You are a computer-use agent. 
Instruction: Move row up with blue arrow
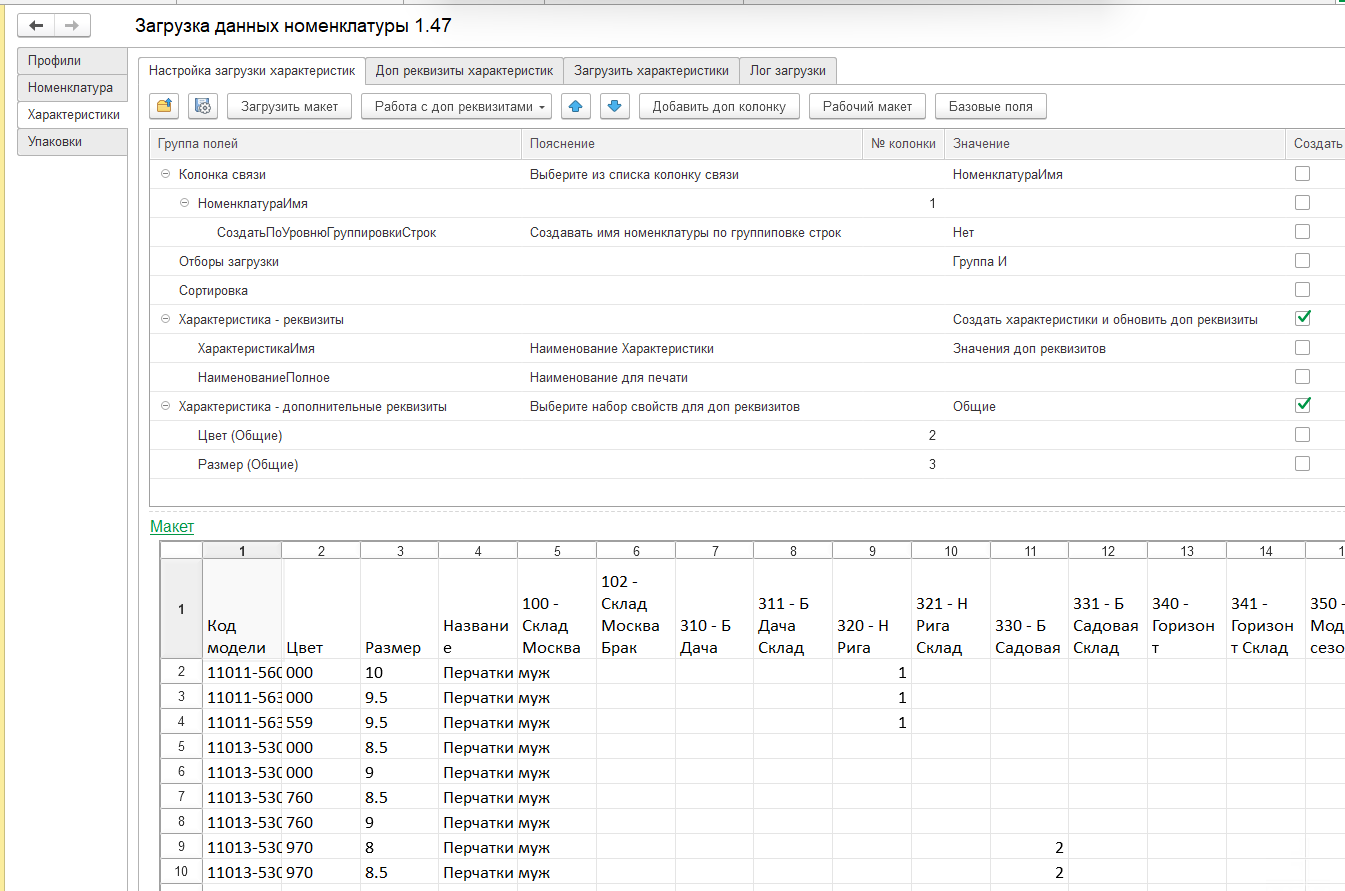(575, 106)
